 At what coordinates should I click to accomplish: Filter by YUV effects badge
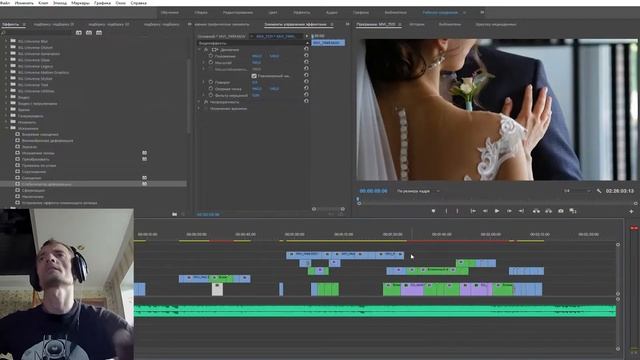[x=99, y=32]
